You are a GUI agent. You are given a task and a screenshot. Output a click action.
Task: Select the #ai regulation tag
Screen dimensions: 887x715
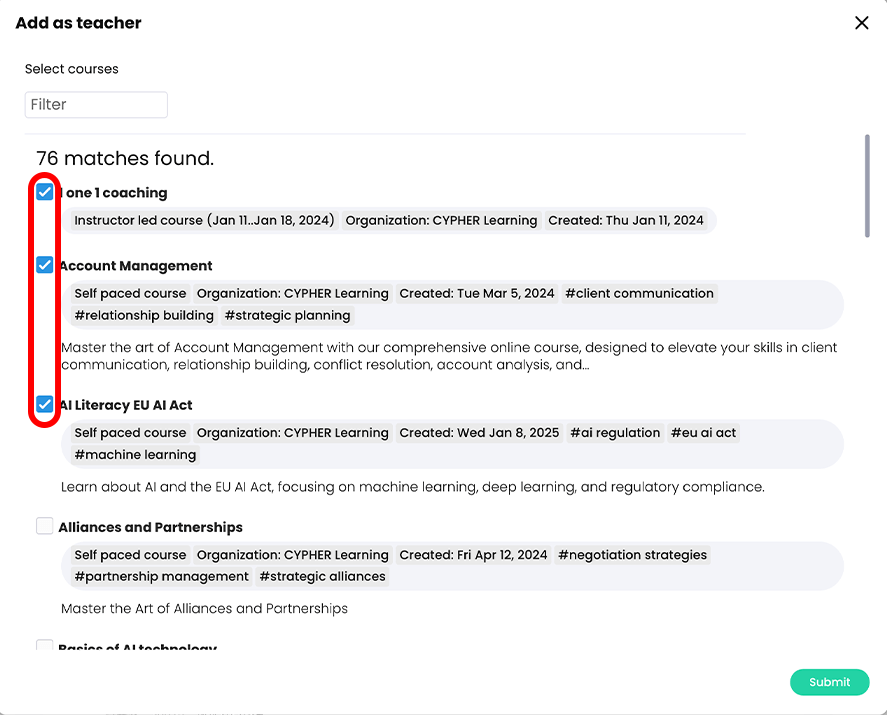click(615, 433)
